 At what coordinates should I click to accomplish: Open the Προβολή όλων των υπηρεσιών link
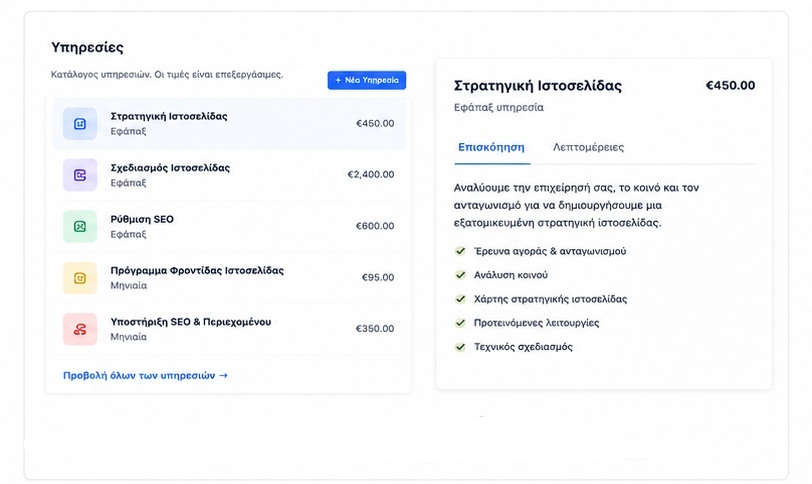point(146,375)
